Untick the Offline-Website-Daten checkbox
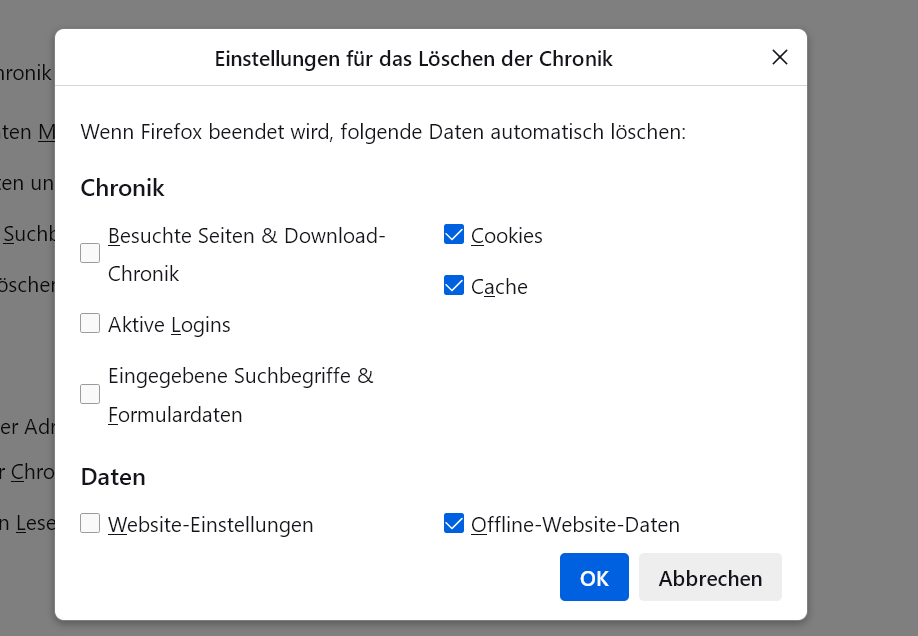 coord(454,523)
